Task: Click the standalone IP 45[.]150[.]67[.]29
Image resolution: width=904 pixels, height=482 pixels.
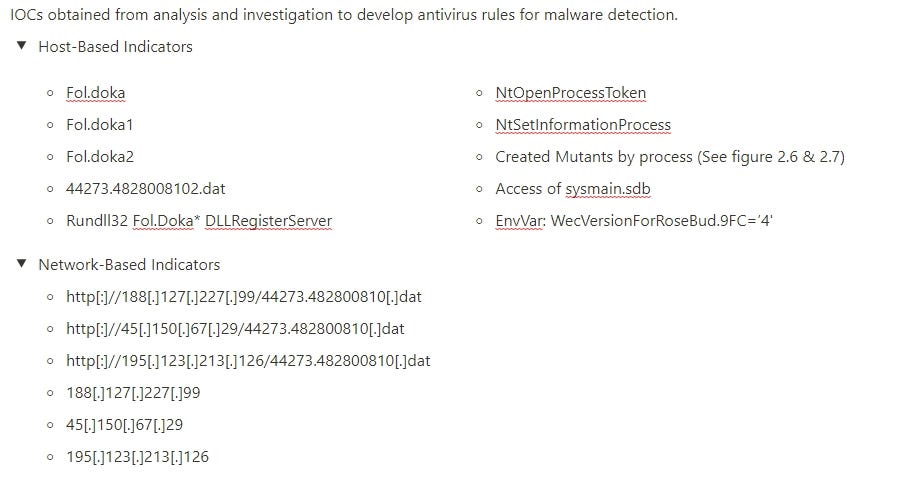Action: coord(125,425)
